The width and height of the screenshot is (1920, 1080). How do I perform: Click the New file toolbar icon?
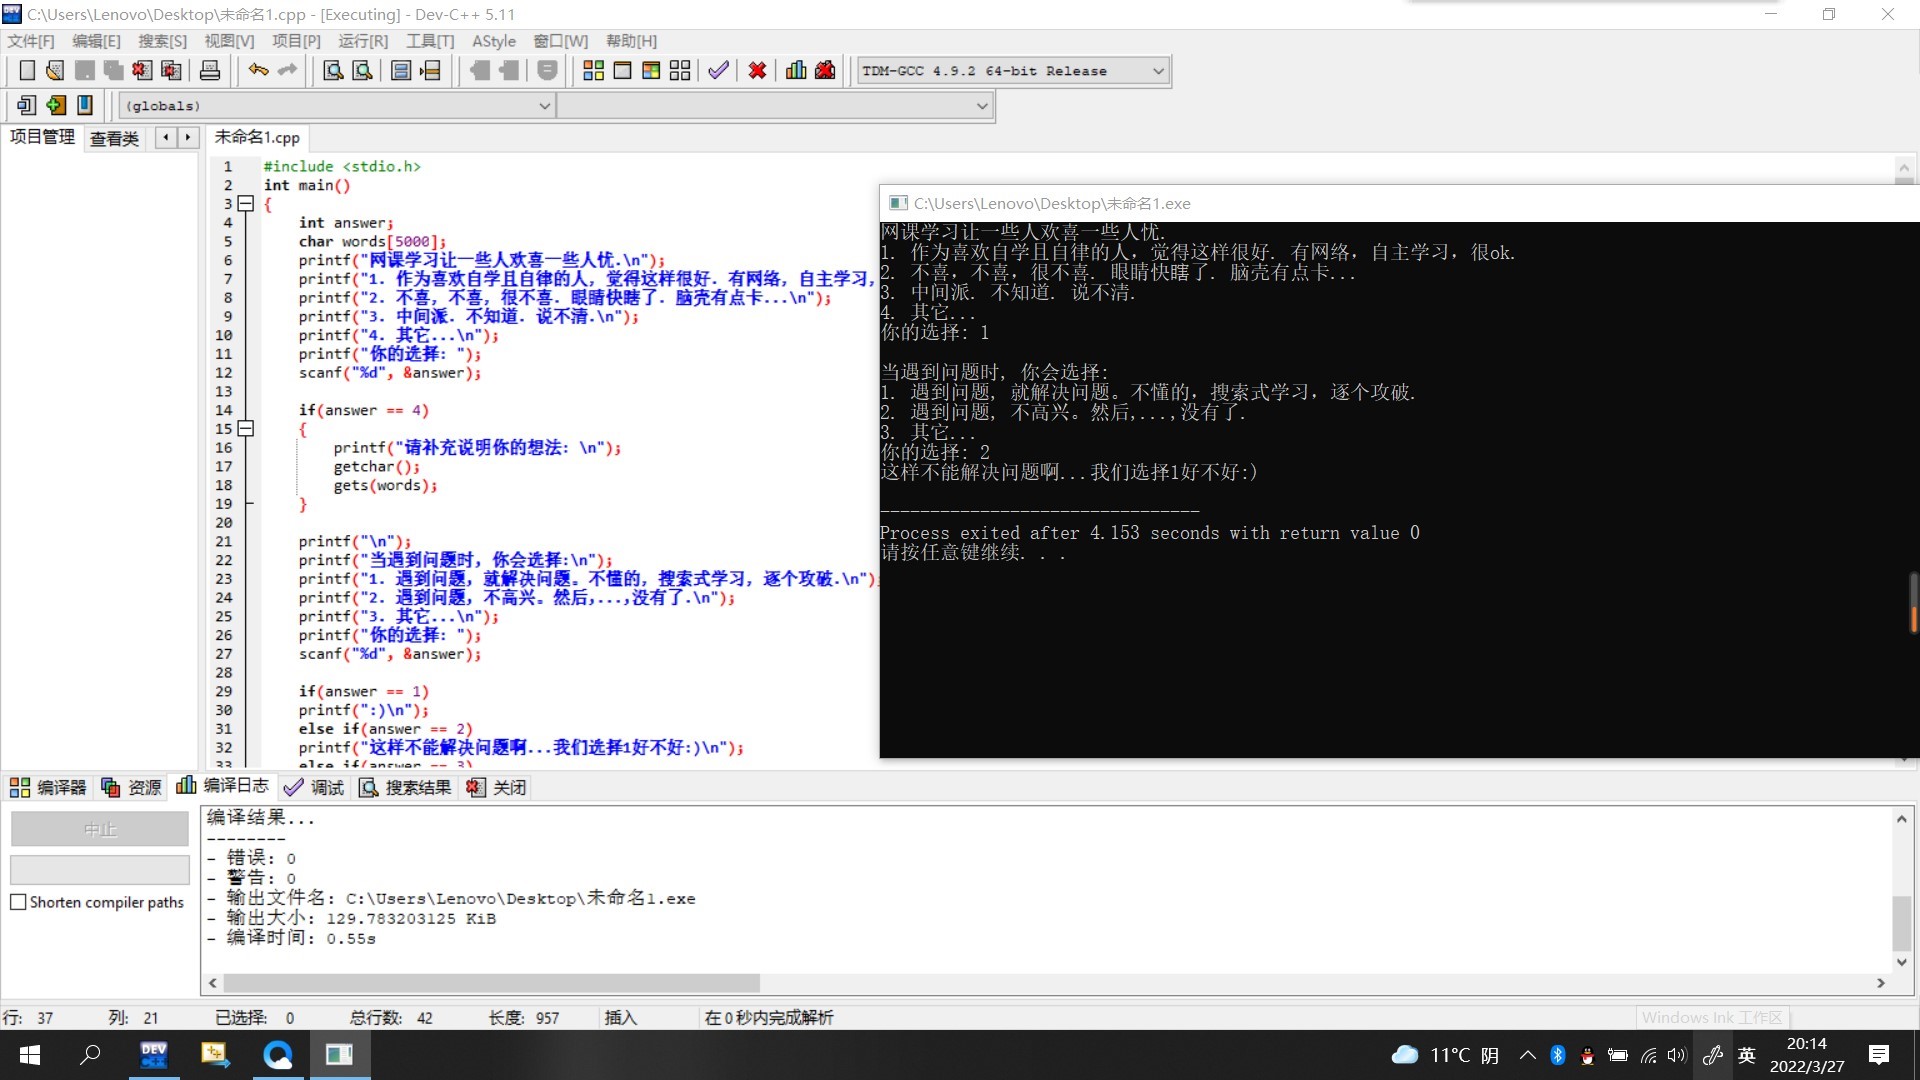(27, 71)
